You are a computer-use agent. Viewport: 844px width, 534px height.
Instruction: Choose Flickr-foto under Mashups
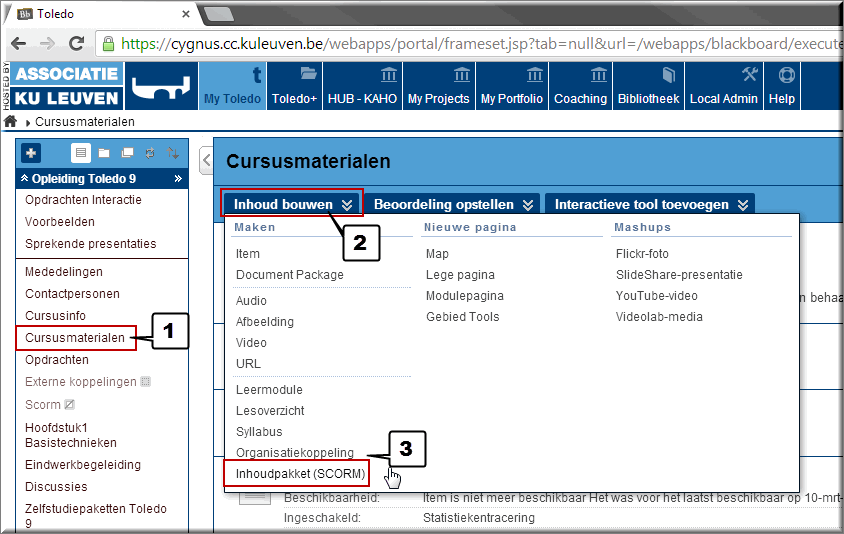(642, 254)
